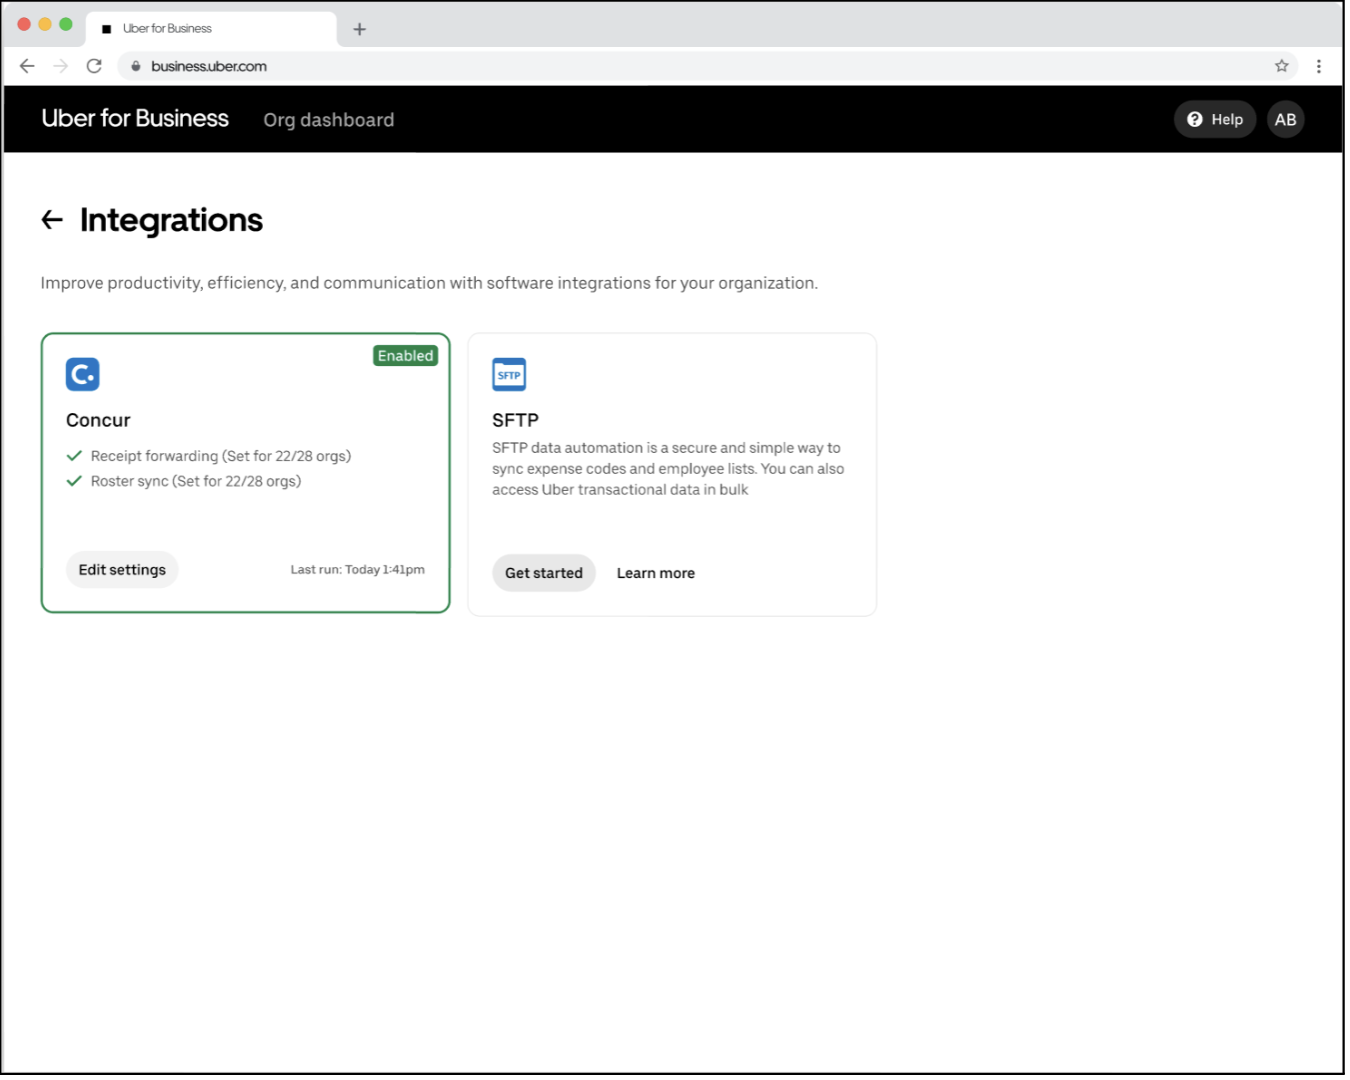This screenshot has height=1080, width=1350.
Task: Select the Uber for Business browser tab
Action: coord(200,29)
